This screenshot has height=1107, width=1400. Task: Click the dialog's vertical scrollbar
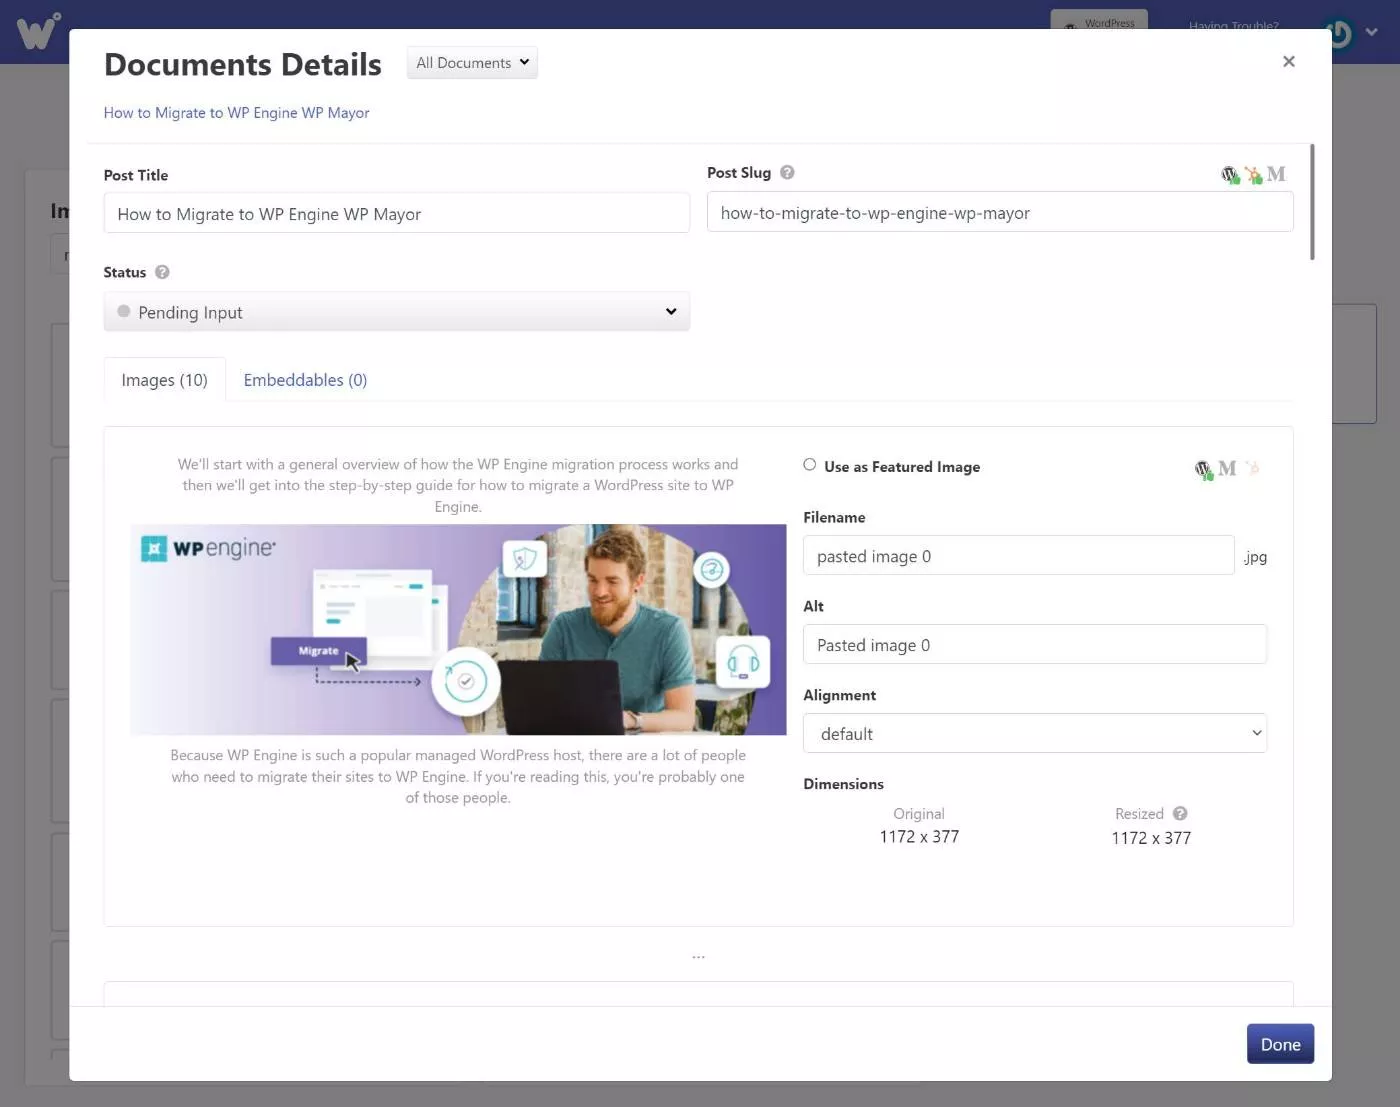click(x=1312, y=202)
